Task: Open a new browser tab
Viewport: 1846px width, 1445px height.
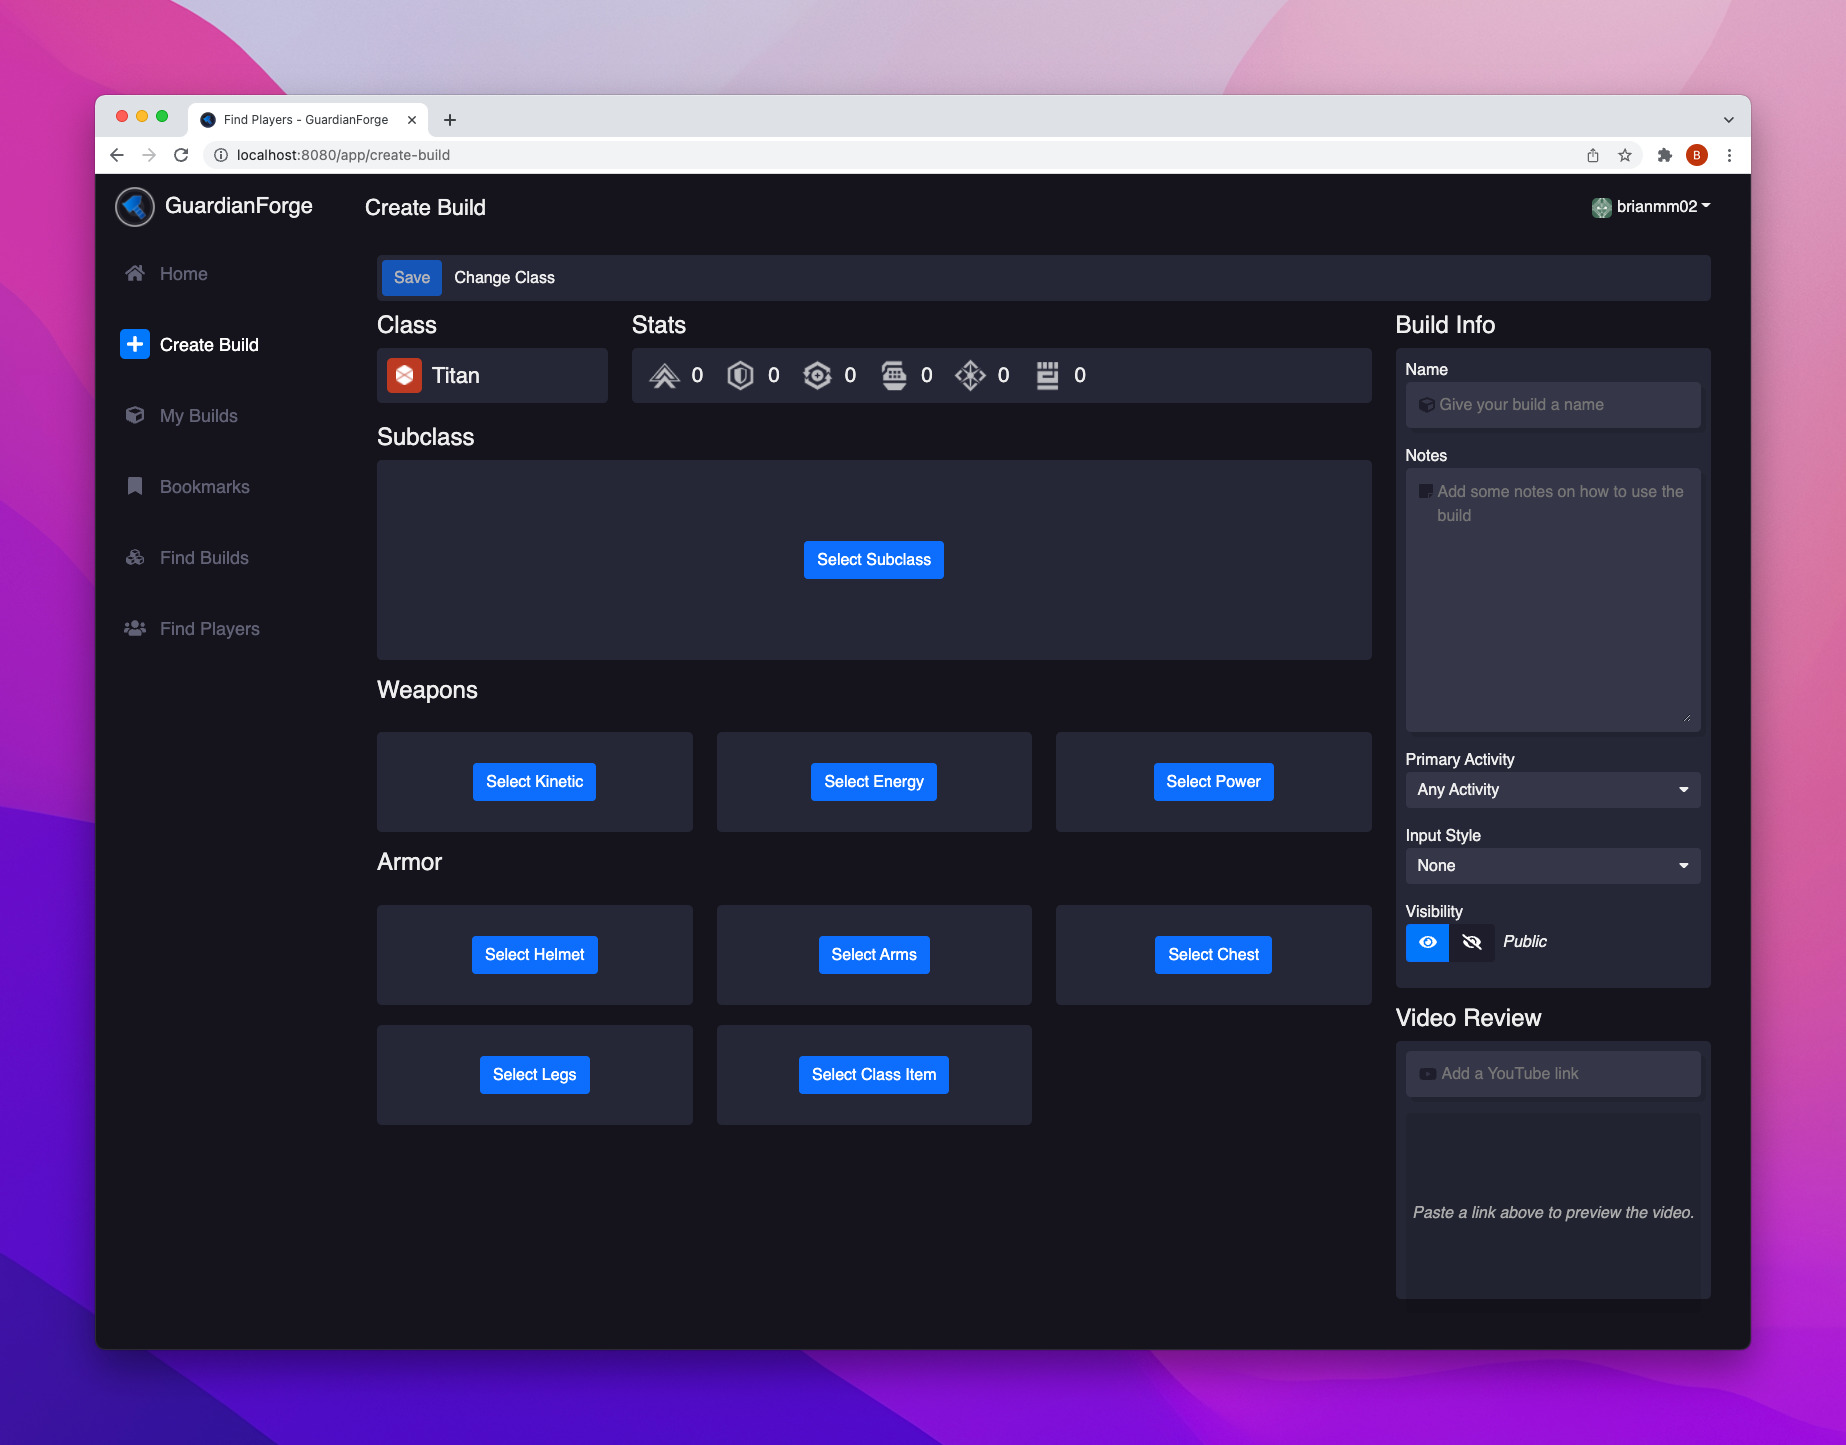Action: (450, 120)
